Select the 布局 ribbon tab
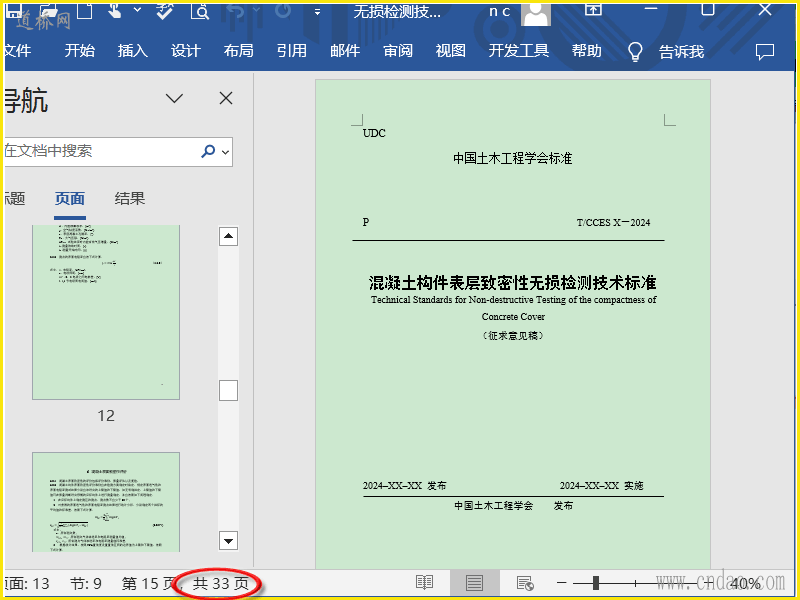 (239, 51)
